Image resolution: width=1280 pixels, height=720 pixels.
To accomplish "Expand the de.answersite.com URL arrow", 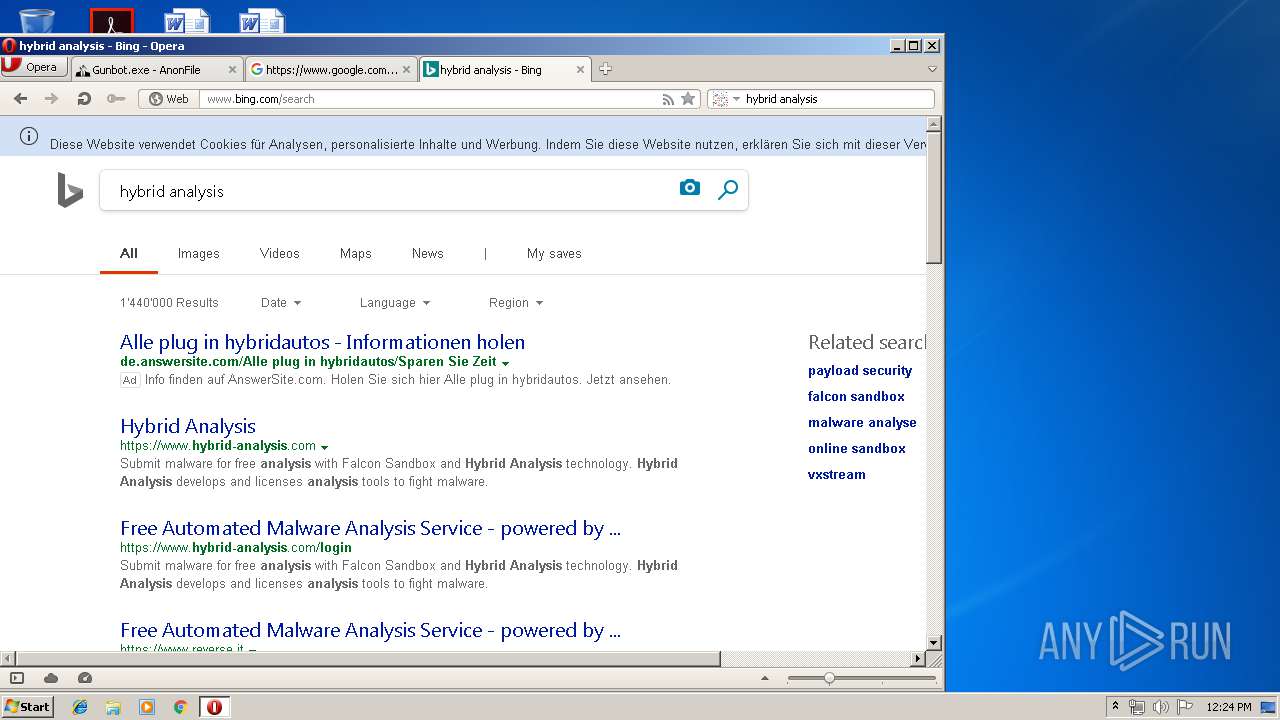I will [x=505, y=363].
